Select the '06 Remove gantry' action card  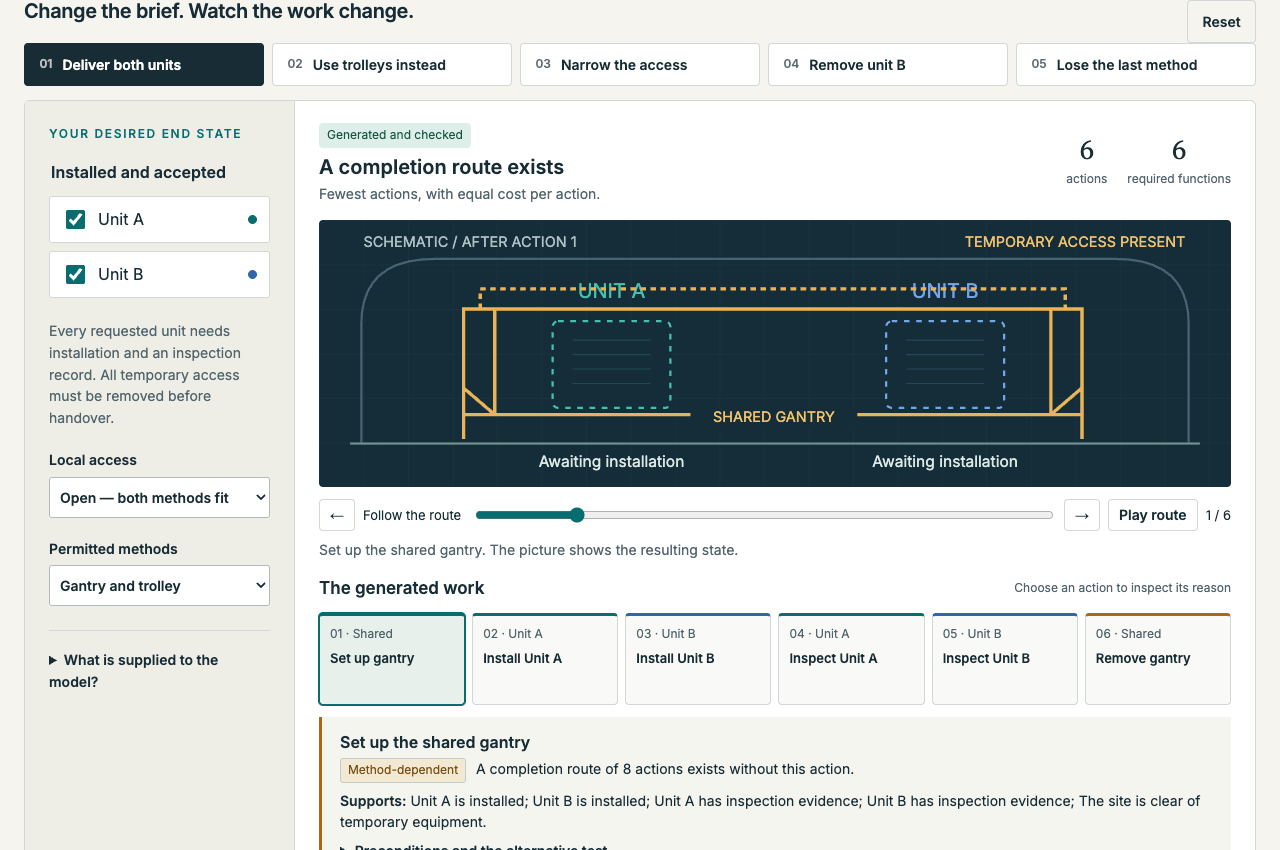click(1158, 659)
